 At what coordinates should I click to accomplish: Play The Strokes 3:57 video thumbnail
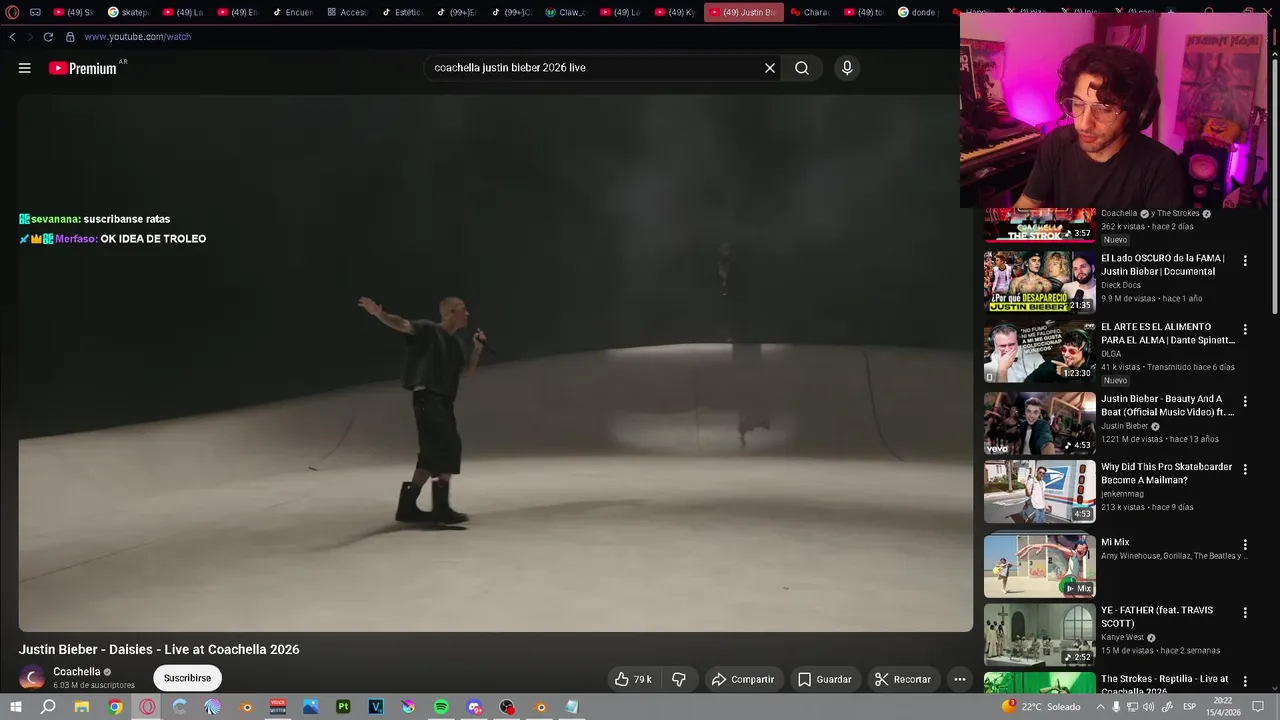coord(1040,225)
